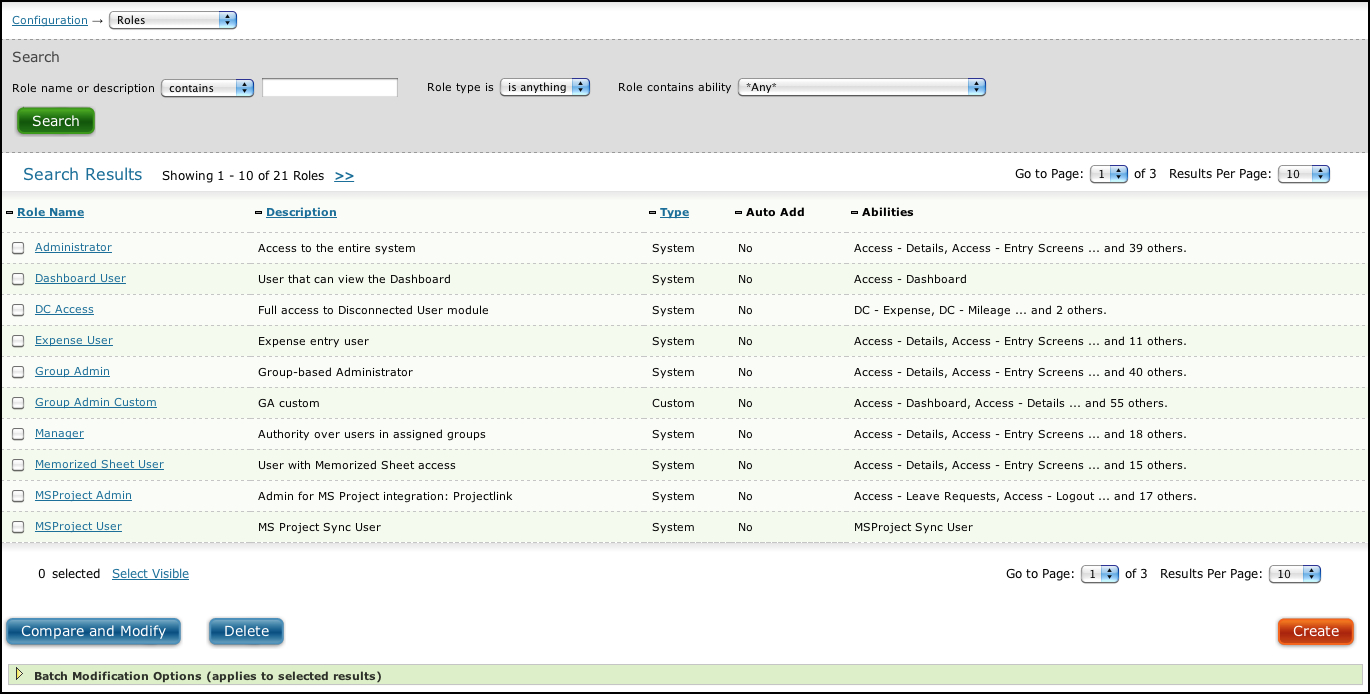This screenshot has height=694, width=1370.
Task: Open the Memorized Sheet User link
Action: tap(99, 464)
